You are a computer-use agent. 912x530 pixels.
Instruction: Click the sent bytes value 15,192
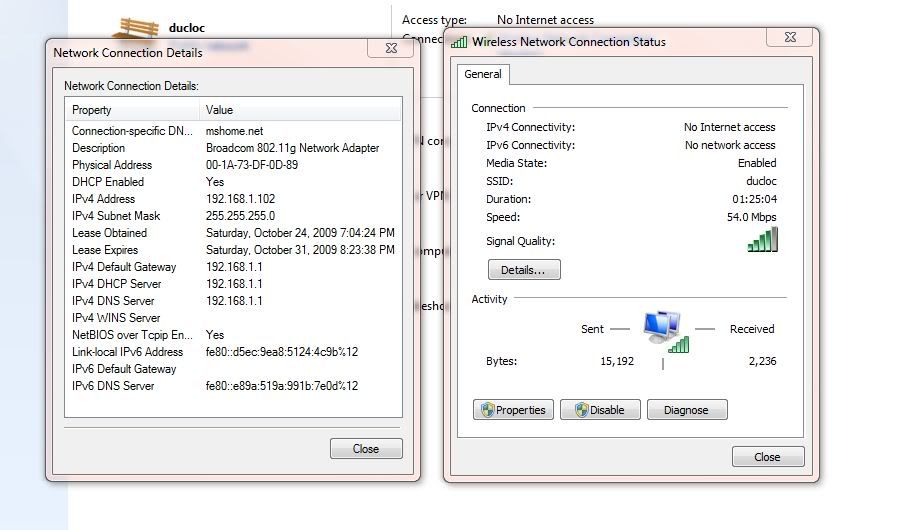(x=617, y=361)
